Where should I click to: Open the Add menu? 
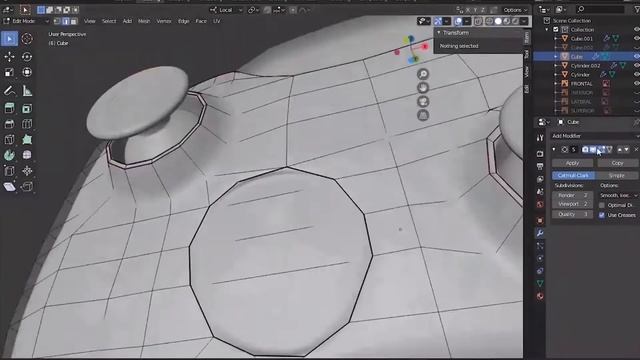[x=127, y=21]
